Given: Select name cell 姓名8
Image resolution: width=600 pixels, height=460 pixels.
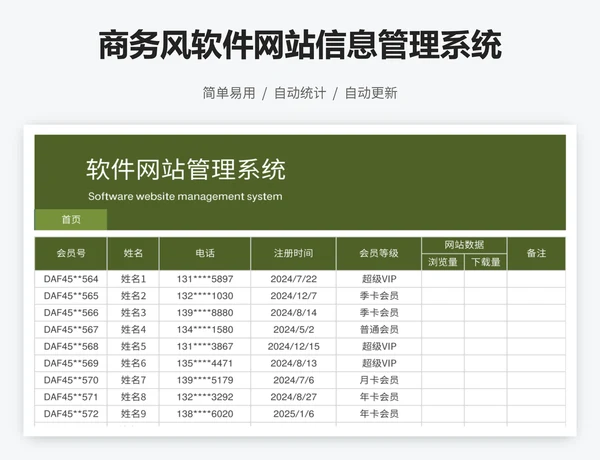Looking at the screenshot, I should [133, 397].
